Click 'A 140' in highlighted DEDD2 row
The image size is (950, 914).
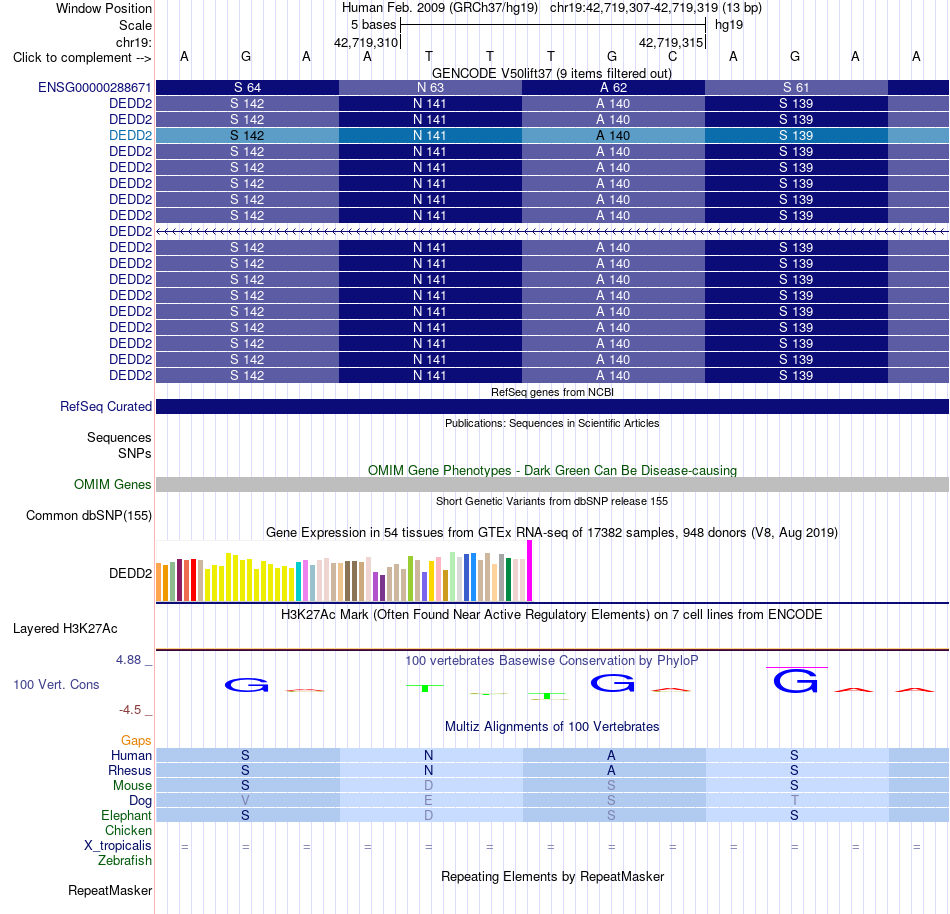(613, 135)
